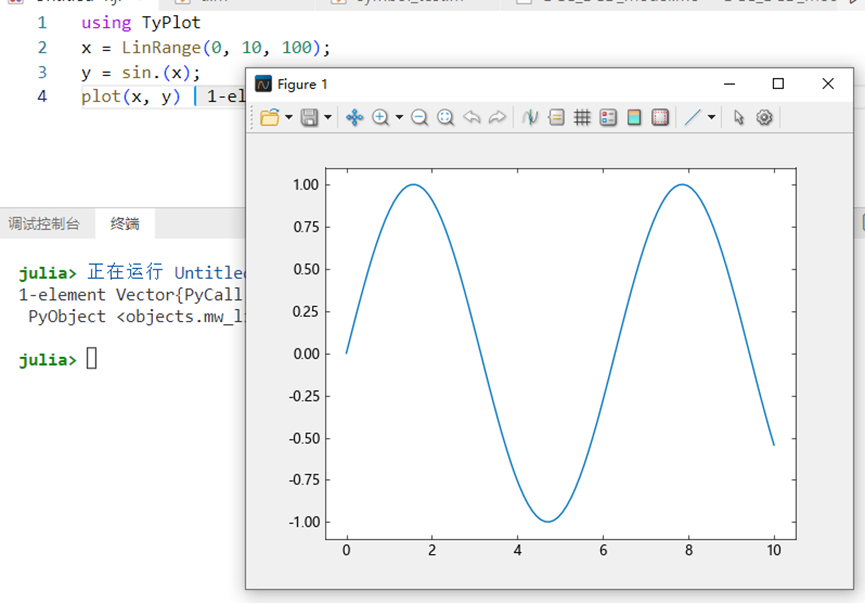This screenshot has width=865, height=603.
Task: Click the x-axis label 4
Action: (517, 550)
